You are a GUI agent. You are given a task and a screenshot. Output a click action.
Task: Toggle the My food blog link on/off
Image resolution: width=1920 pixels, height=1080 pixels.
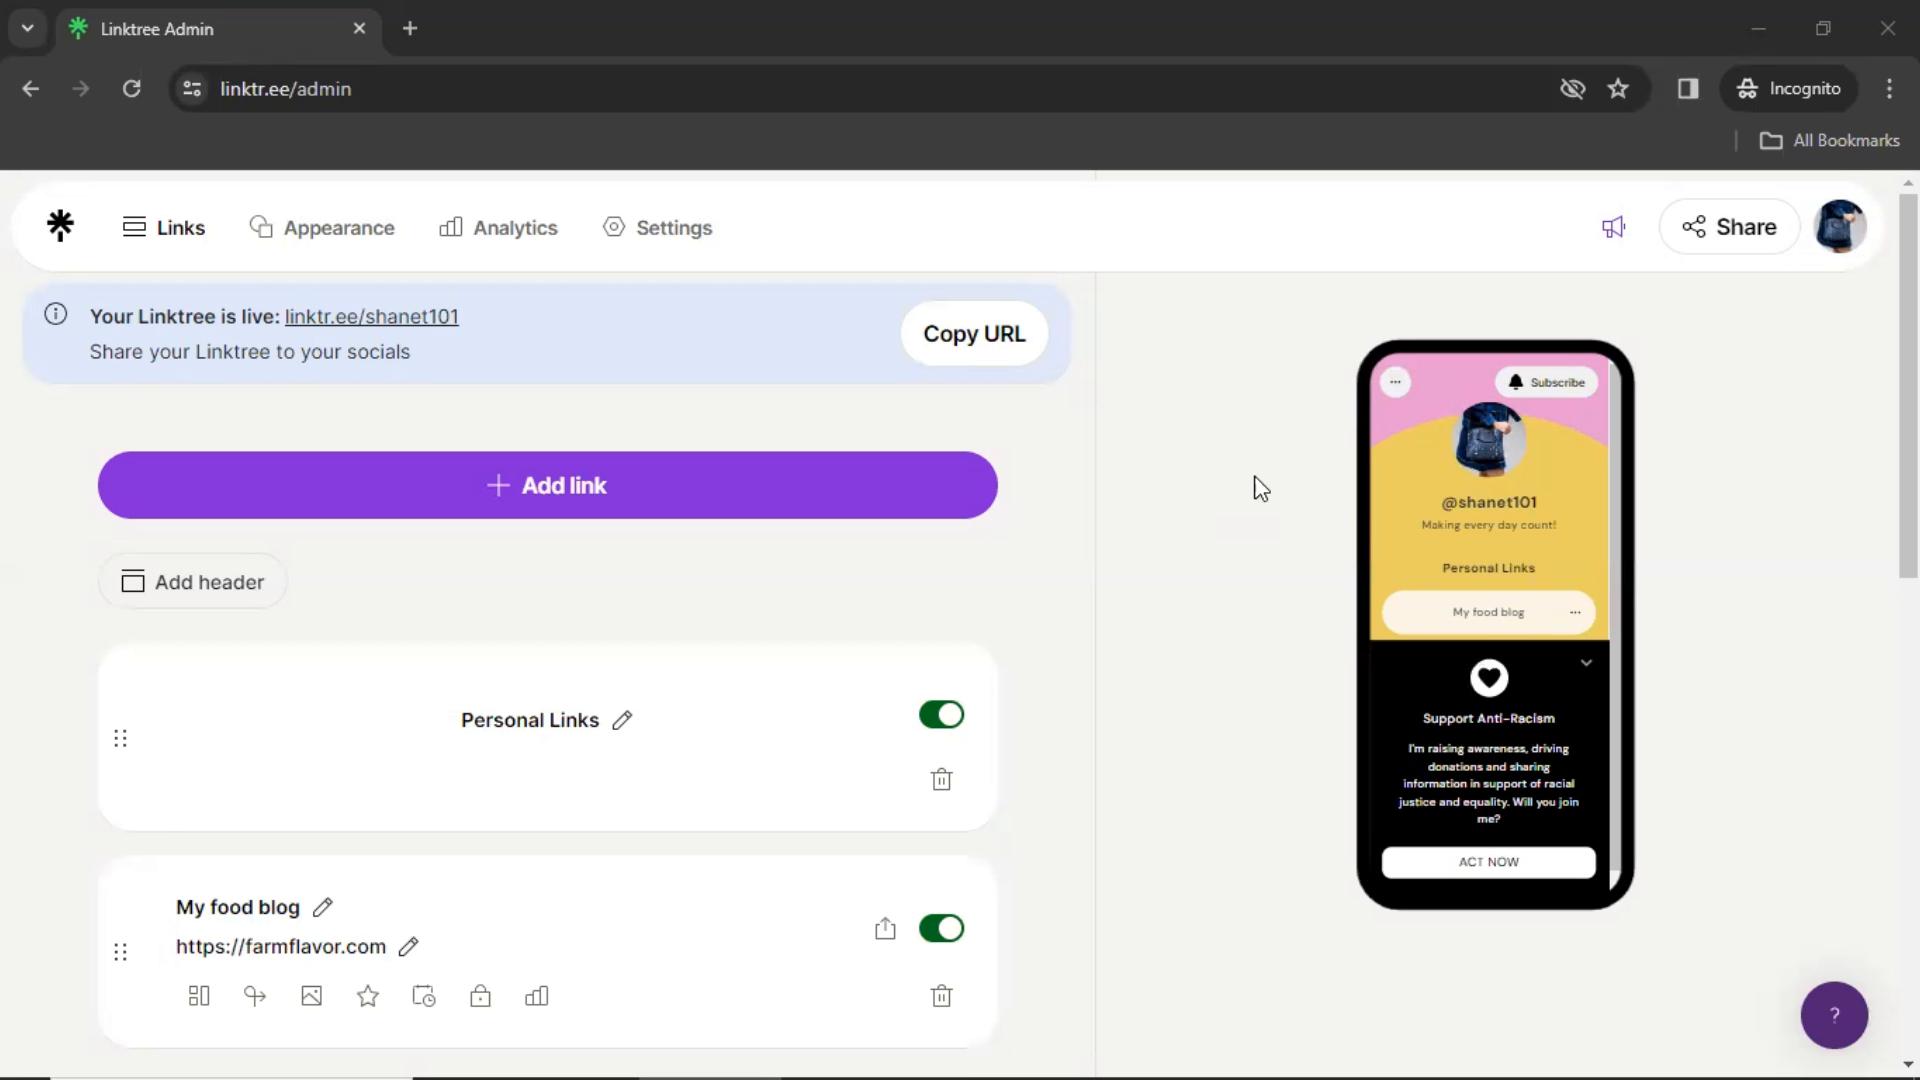(943, 928)
